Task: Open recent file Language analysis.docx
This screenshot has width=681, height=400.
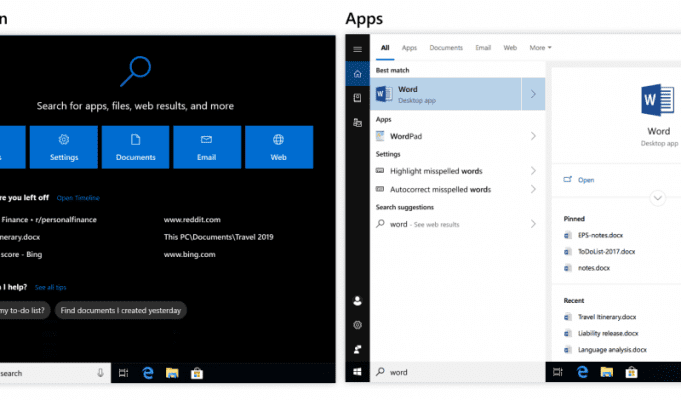Action: coord(612,350)
